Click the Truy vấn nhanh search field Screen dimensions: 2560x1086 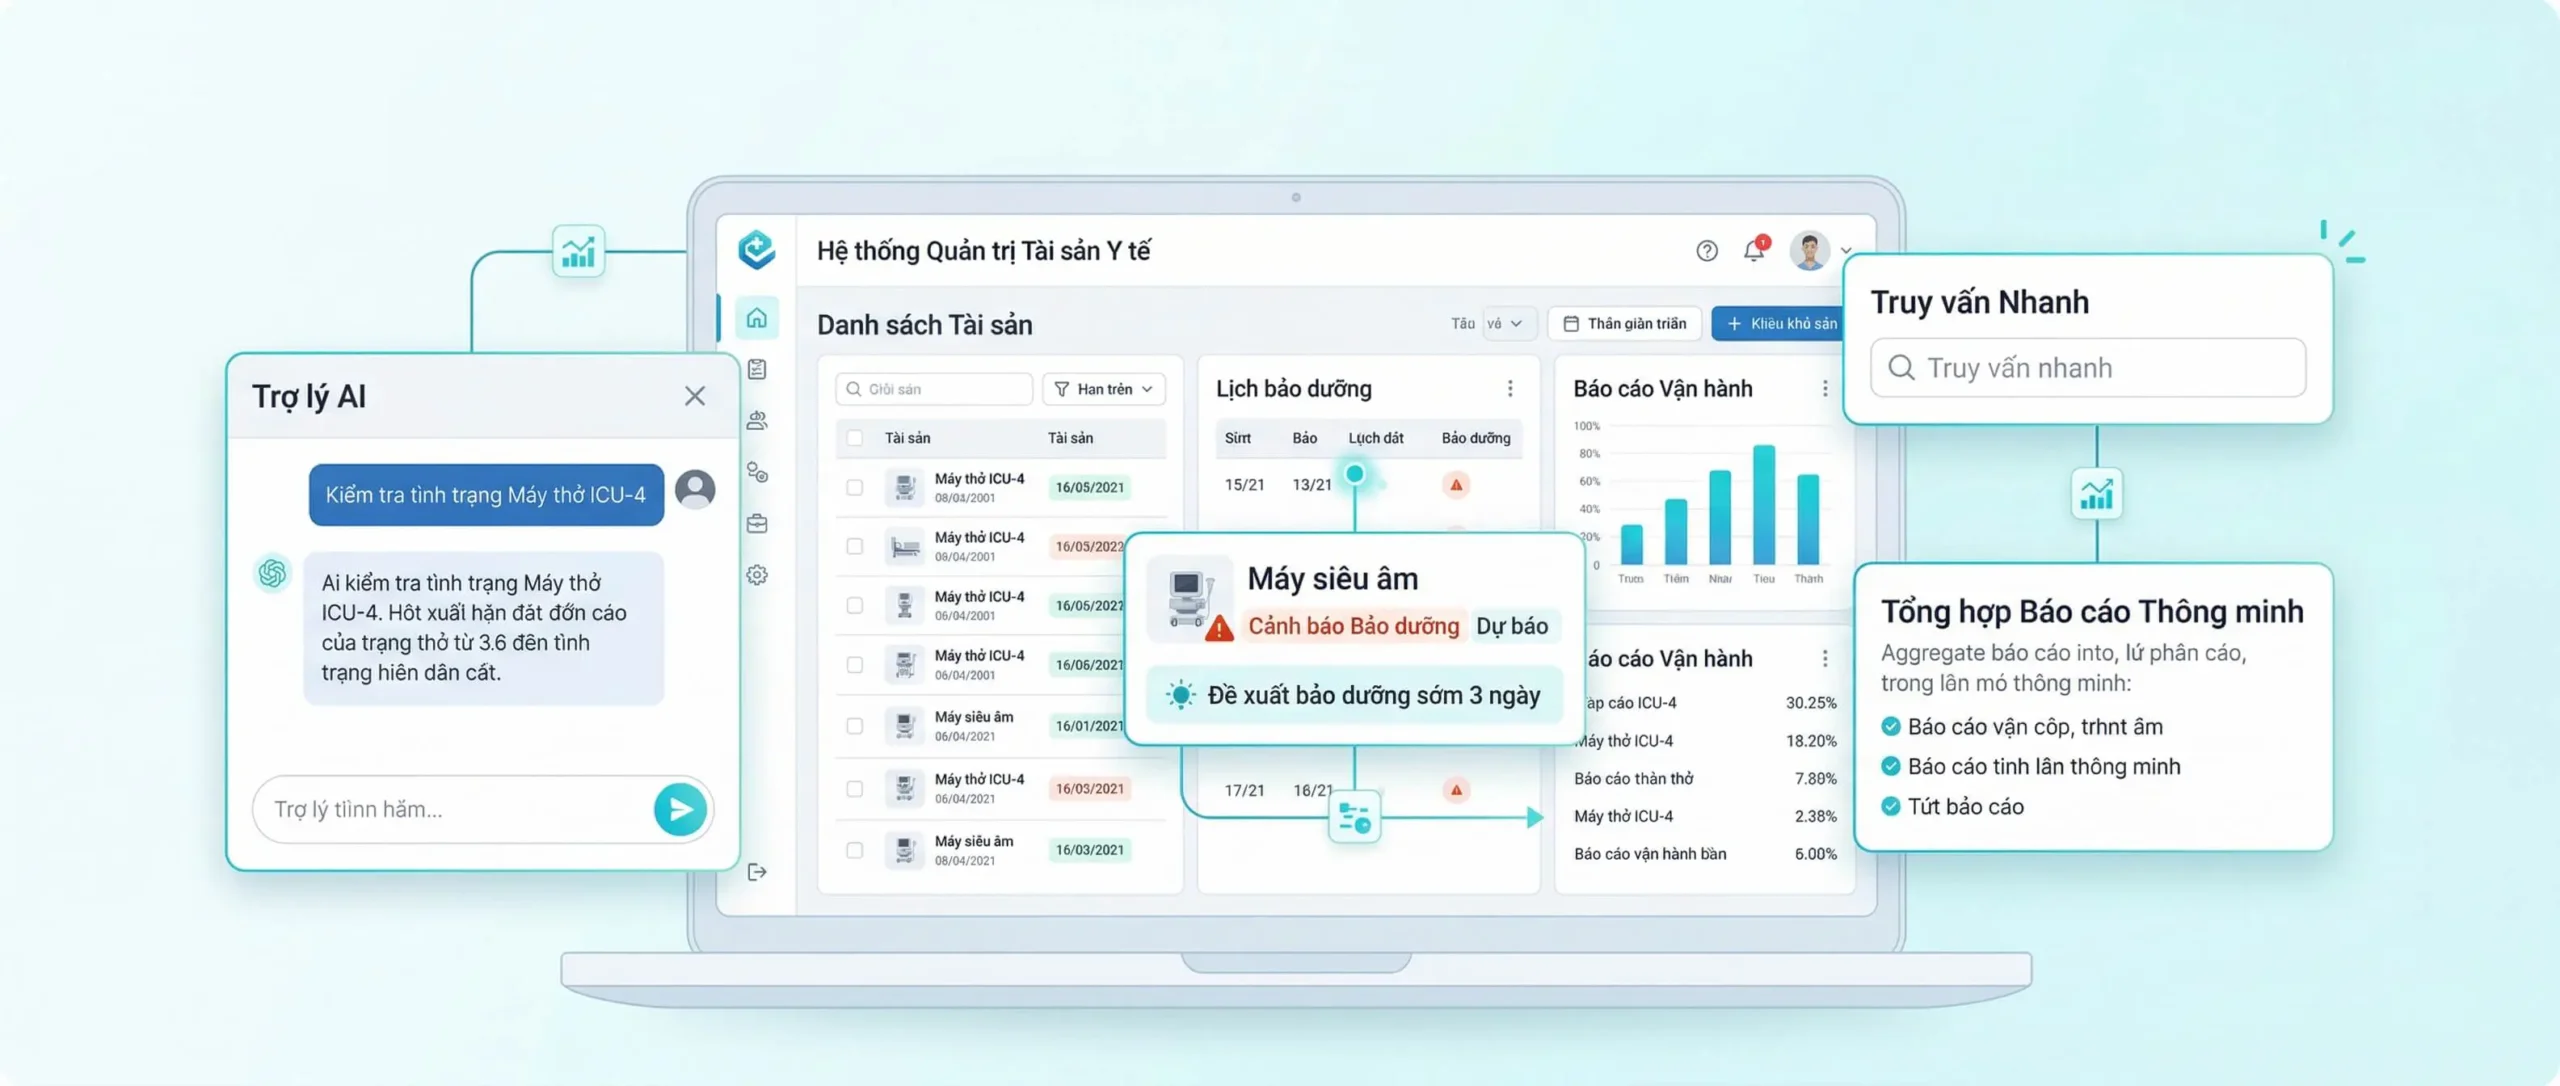click(2088, 368)
